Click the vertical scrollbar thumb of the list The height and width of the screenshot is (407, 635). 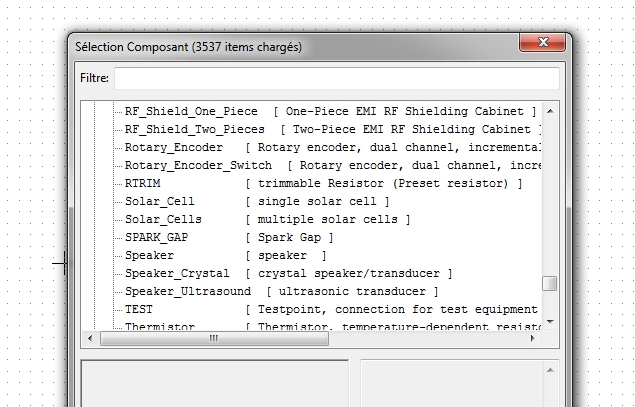tap(550, 284)
